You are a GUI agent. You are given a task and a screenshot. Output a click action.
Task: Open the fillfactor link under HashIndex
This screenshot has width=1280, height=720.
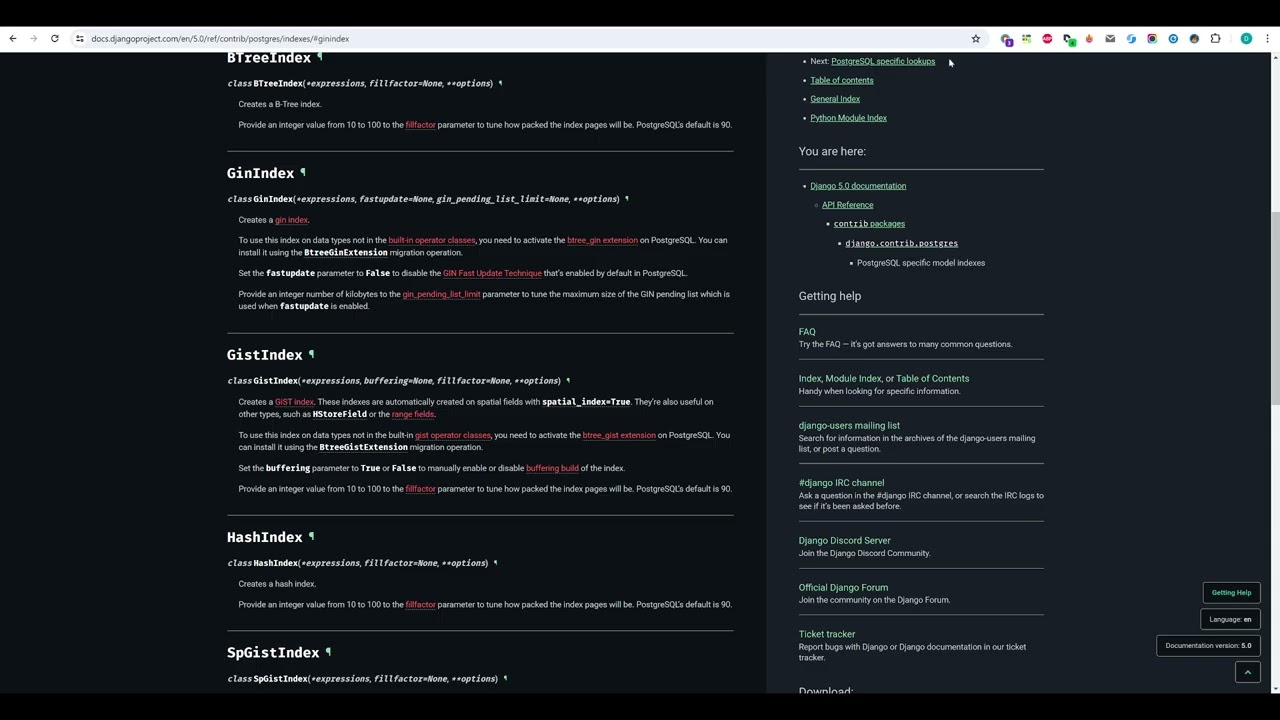click(x=420, y=605)
